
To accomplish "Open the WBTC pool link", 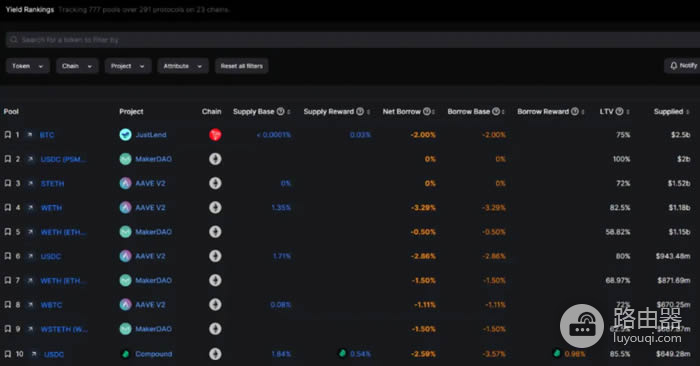I will [x=51, y=305].
